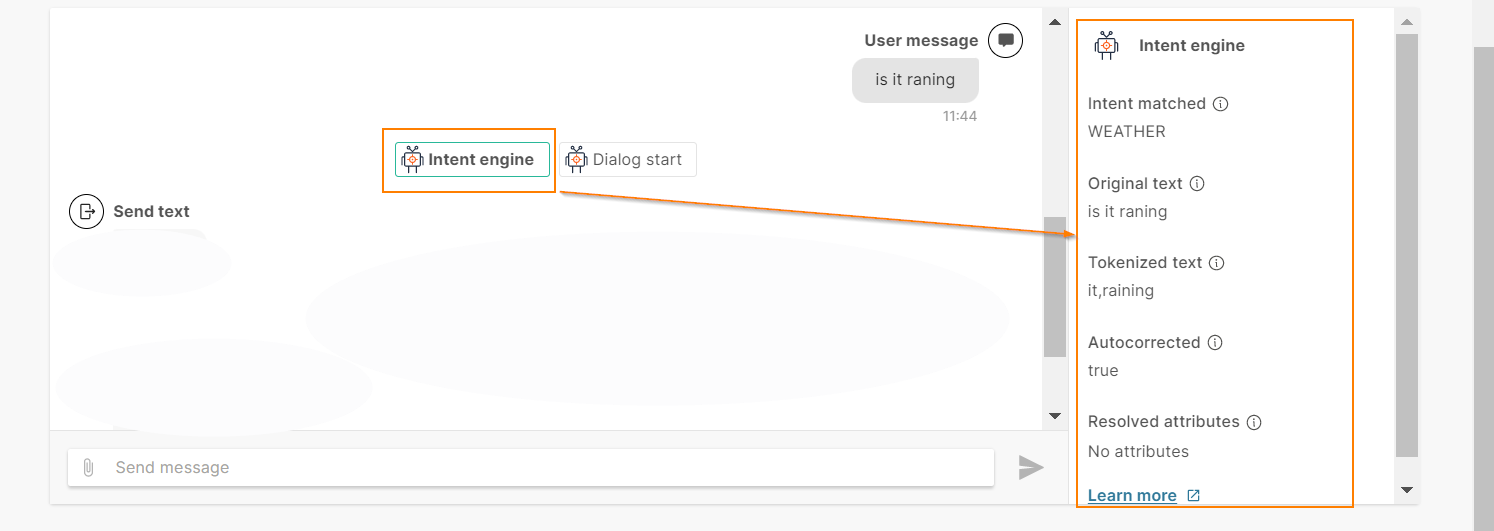Click the User message chat bubble icon

point(1006,41)
